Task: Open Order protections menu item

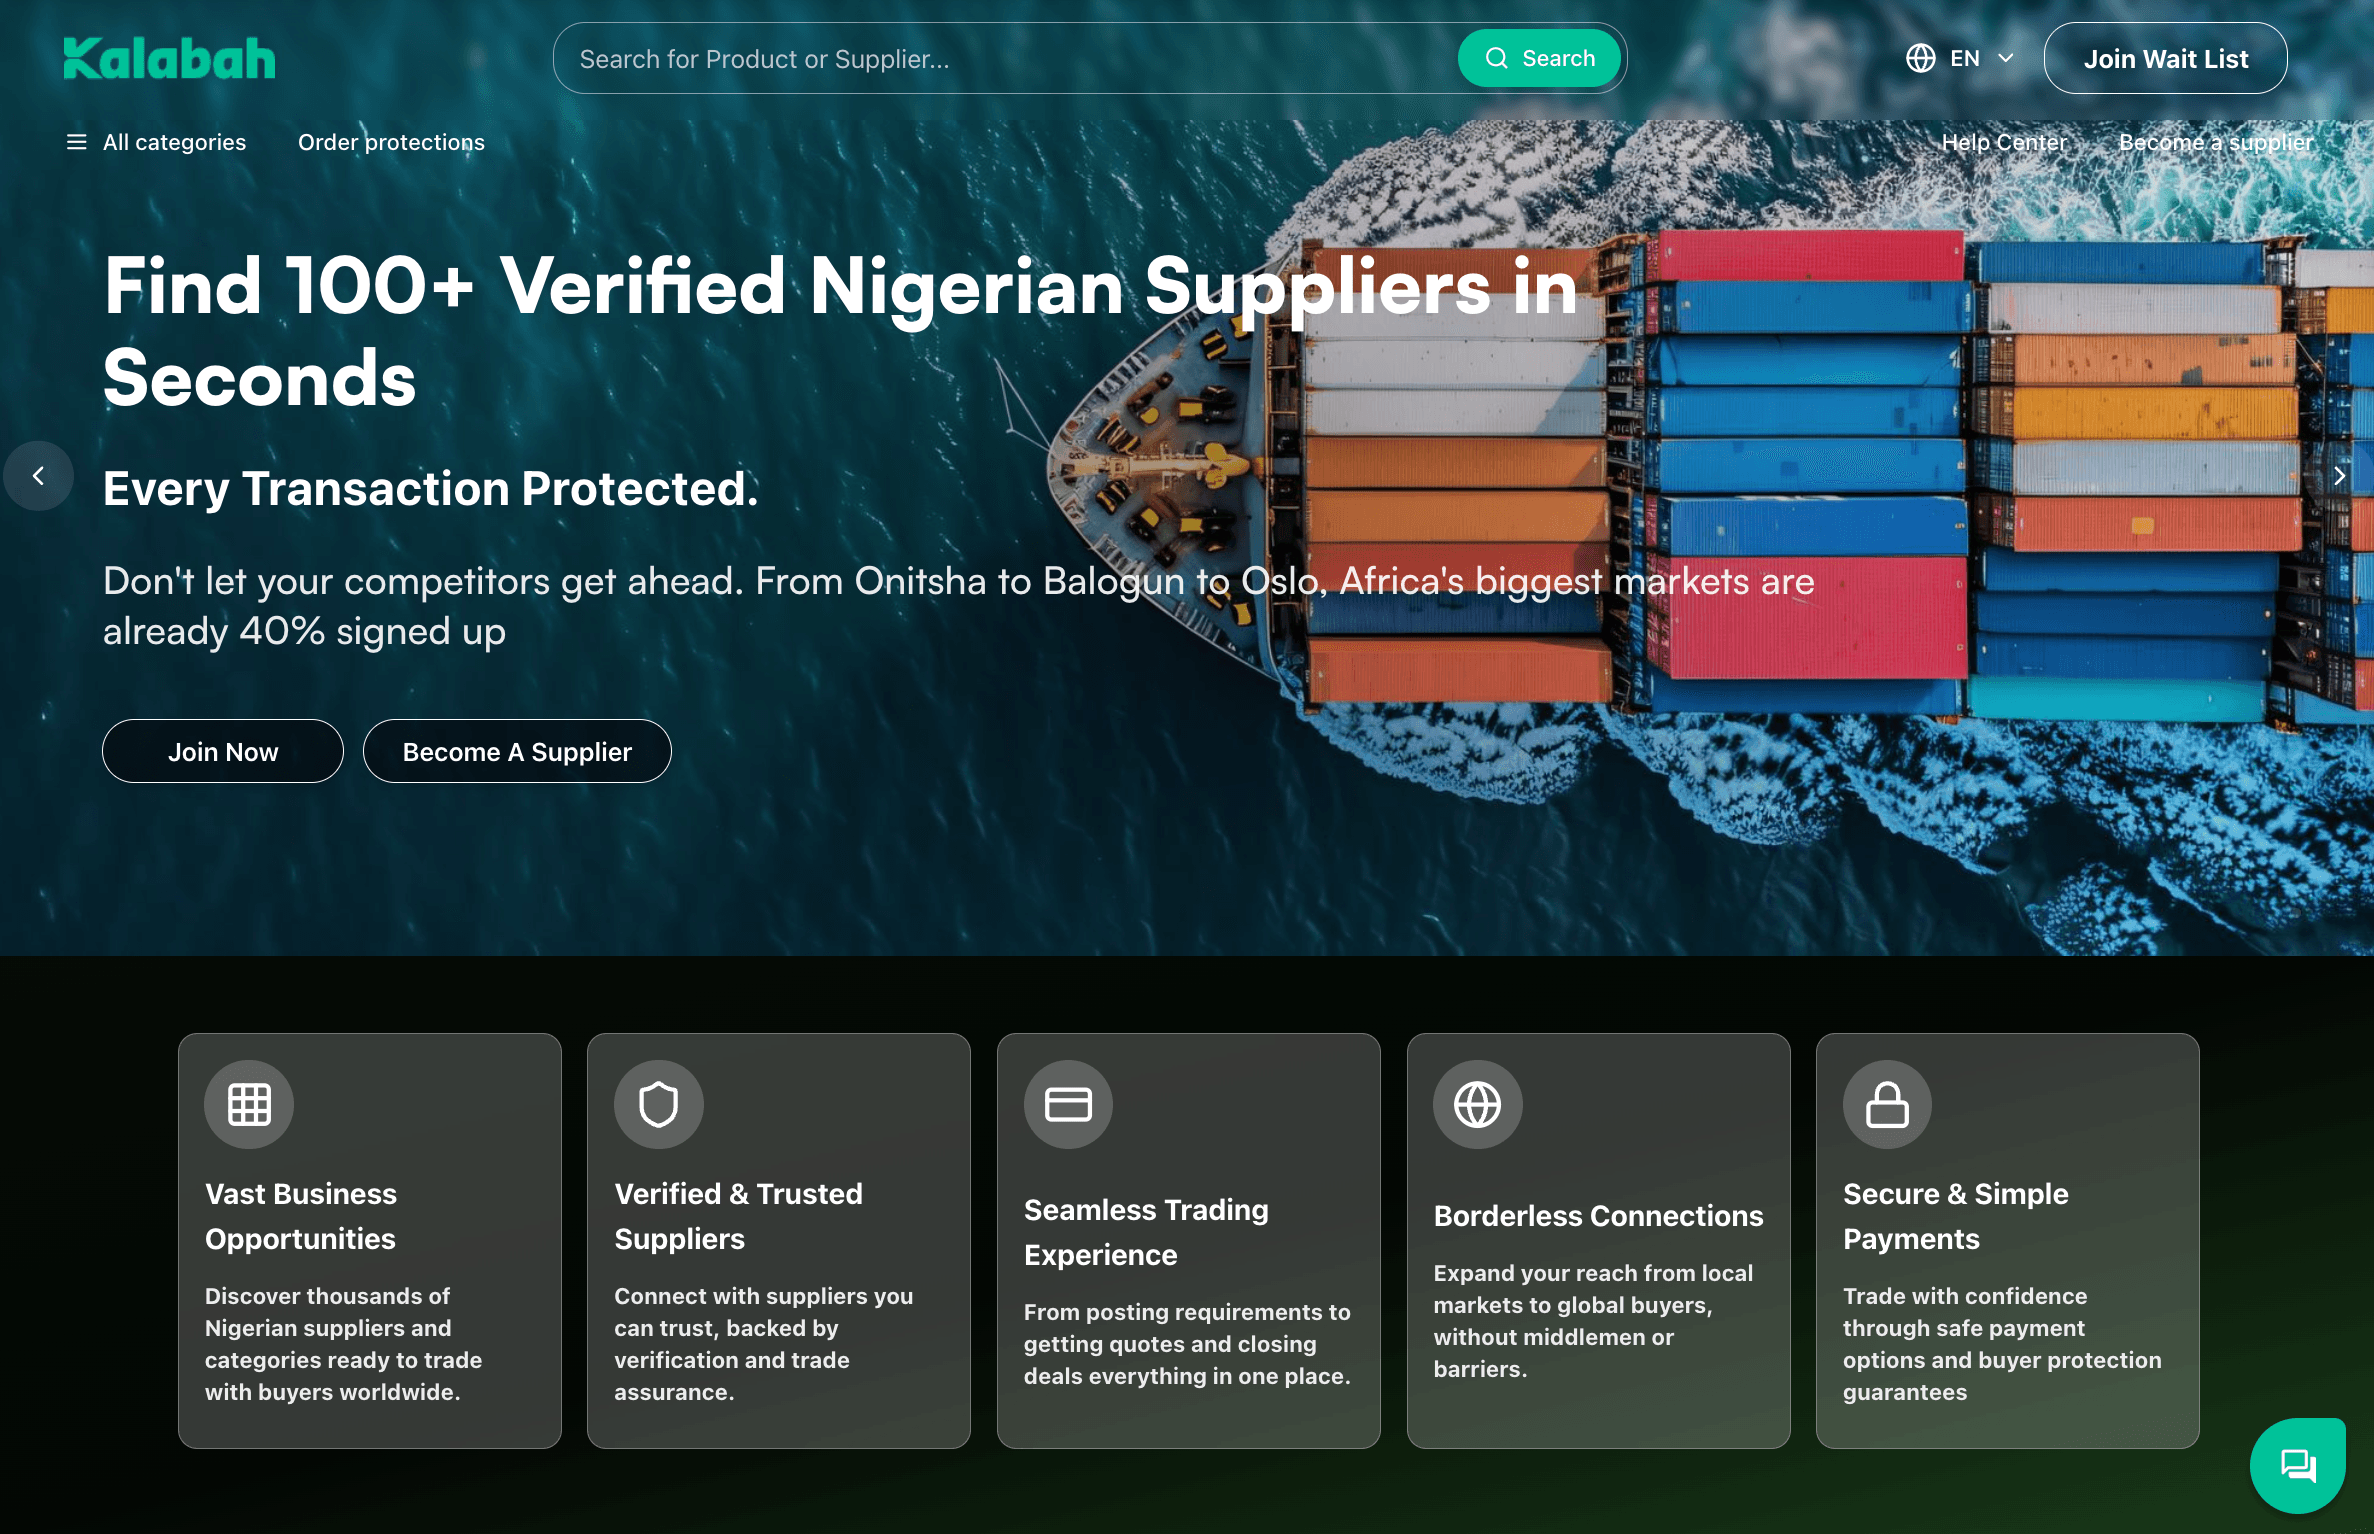Action: click(x=391, y=142)
